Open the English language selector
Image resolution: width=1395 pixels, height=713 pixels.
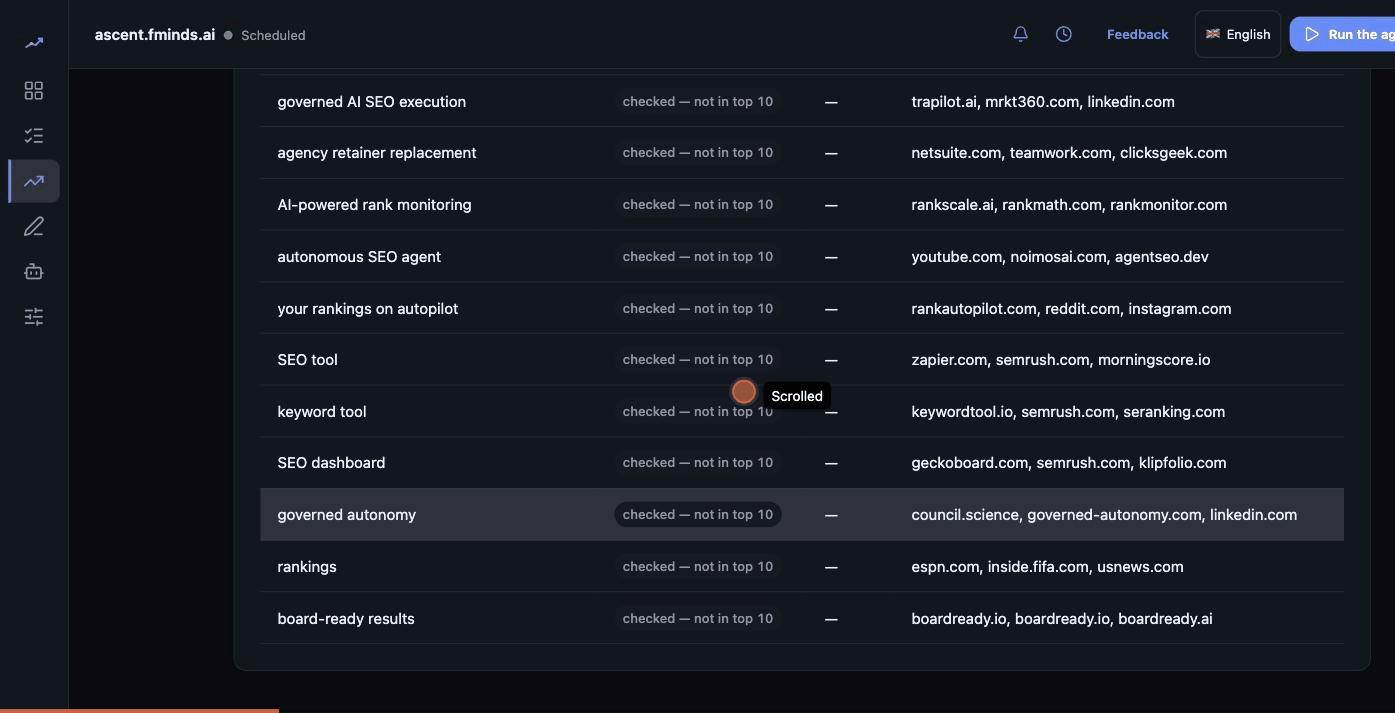pyautogui.click(x=1238, y=34)
